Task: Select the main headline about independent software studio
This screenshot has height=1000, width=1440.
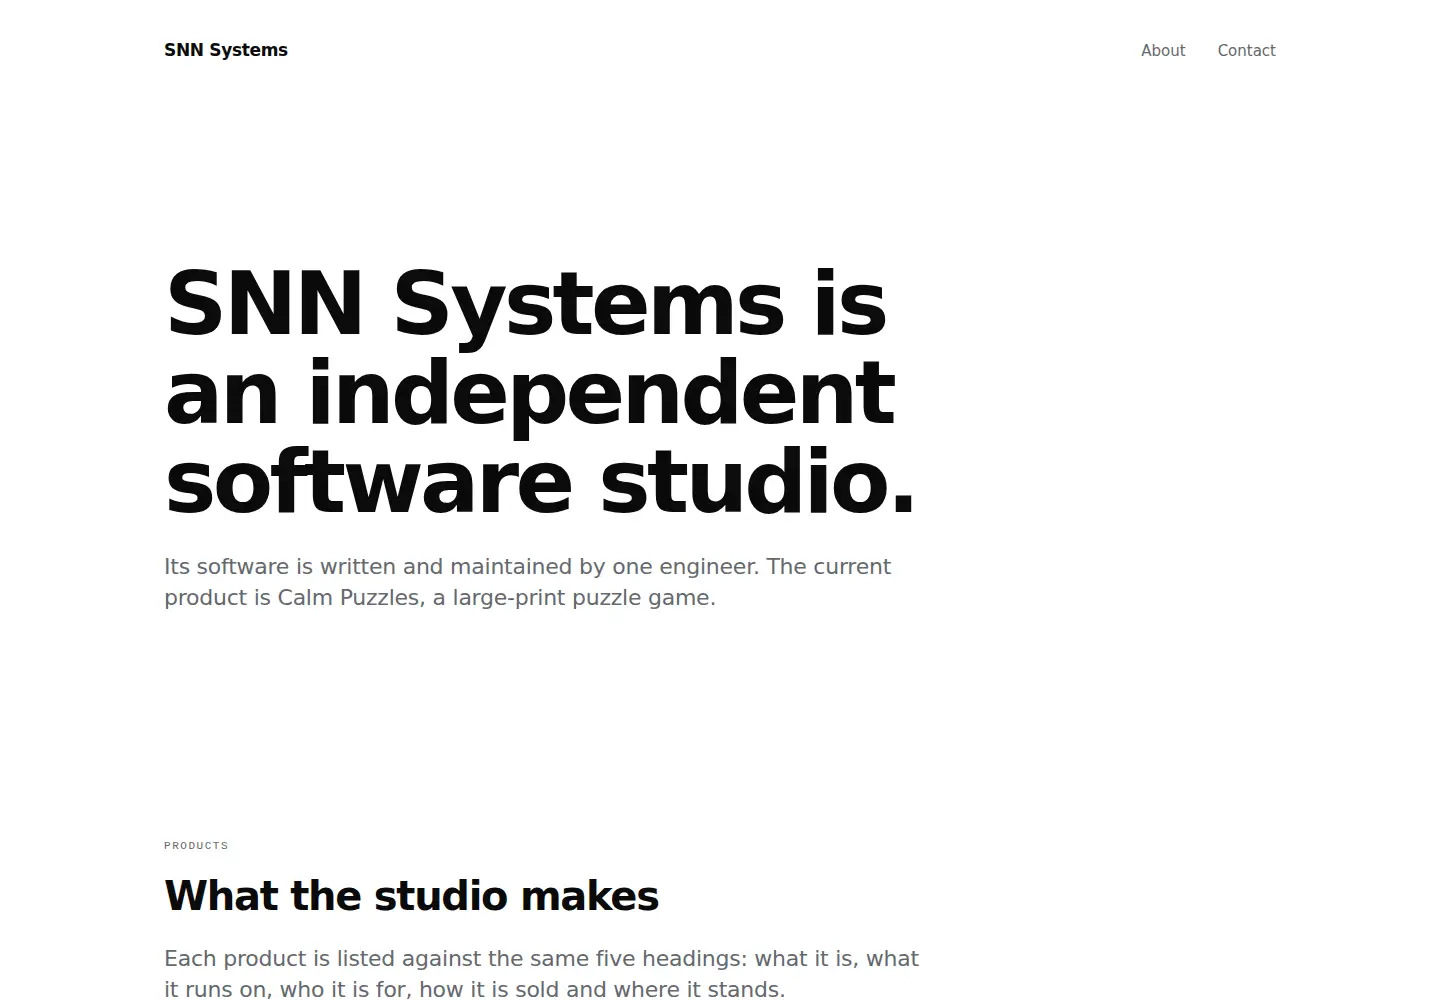Action: [x=540, y=392]
